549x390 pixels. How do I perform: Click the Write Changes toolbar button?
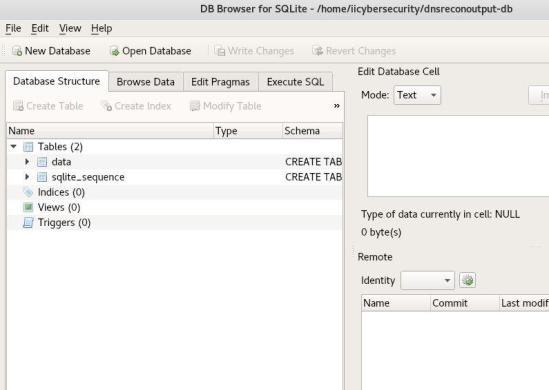tap(254, 51)
